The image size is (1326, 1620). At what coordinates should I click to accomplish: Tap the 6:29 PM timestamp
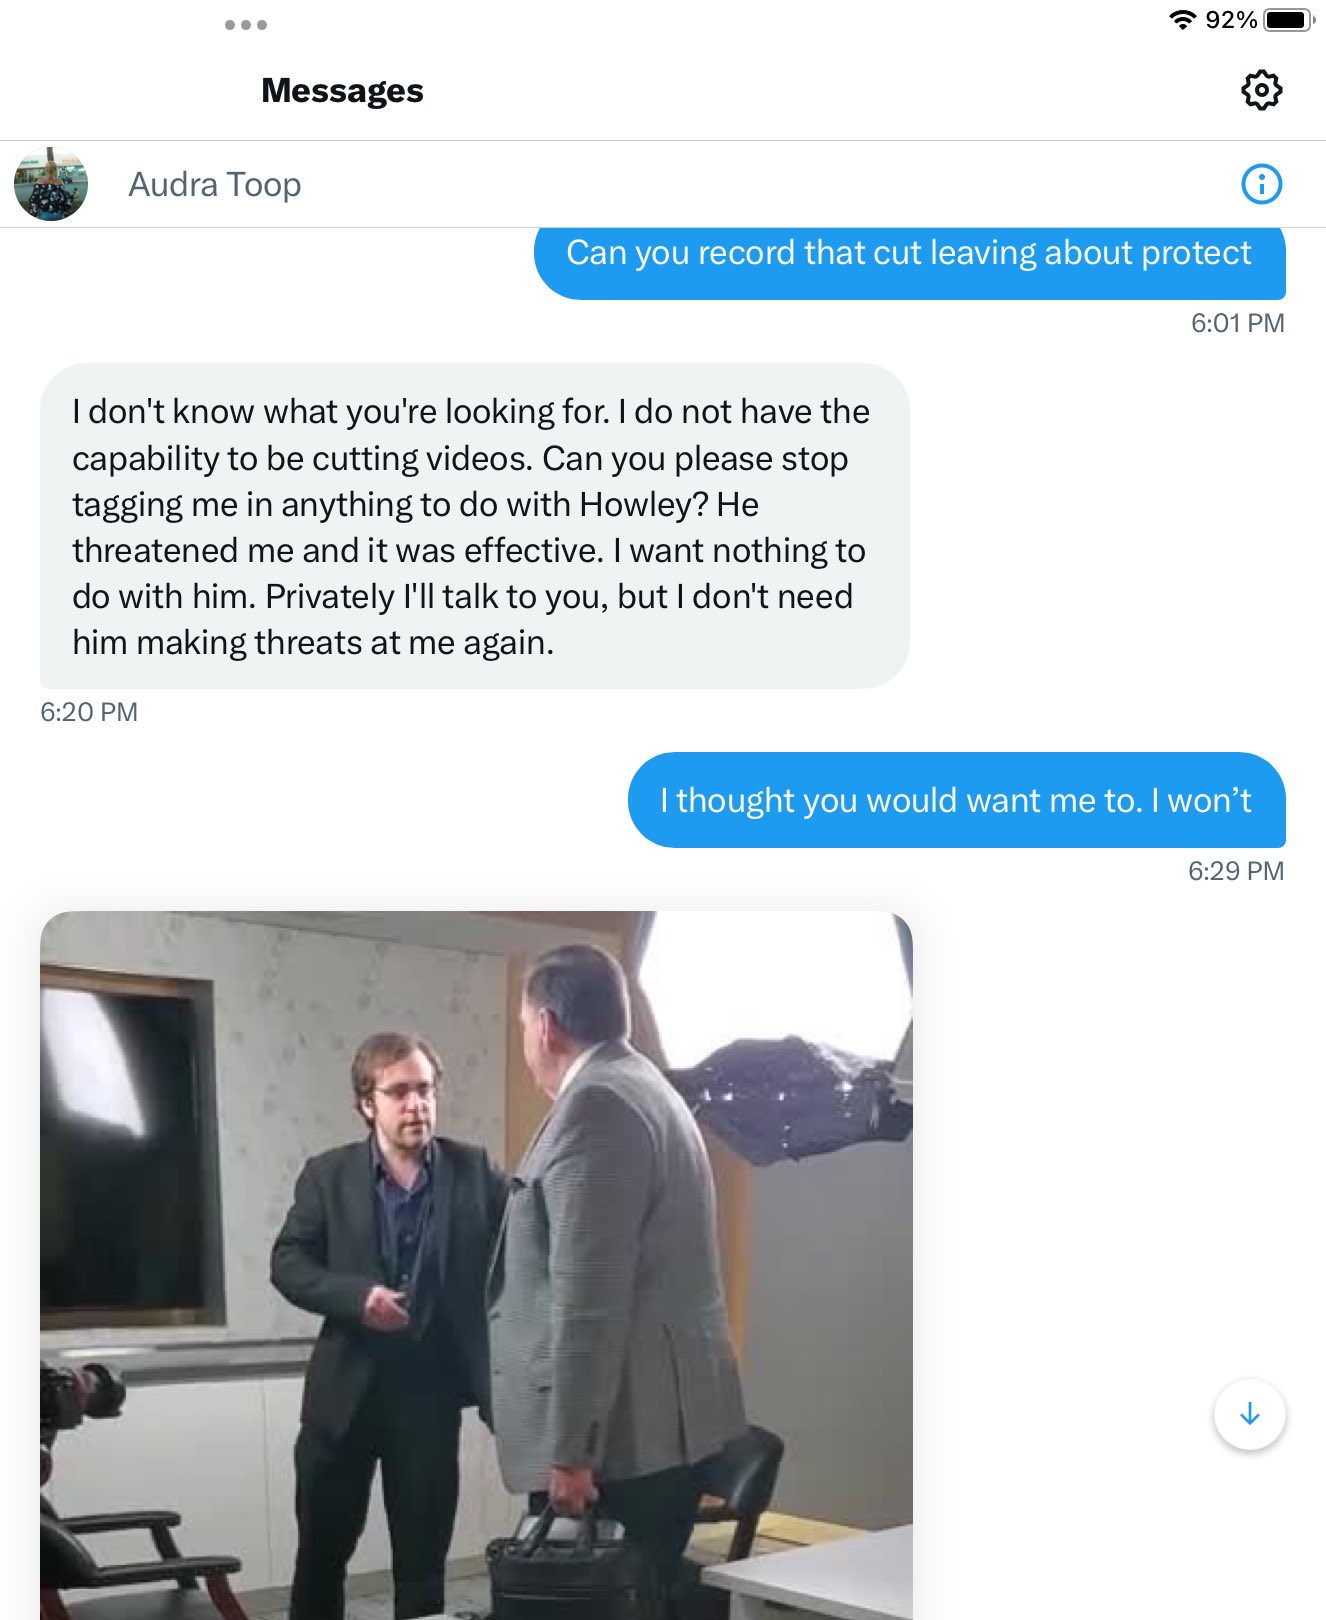[1236, 871]
